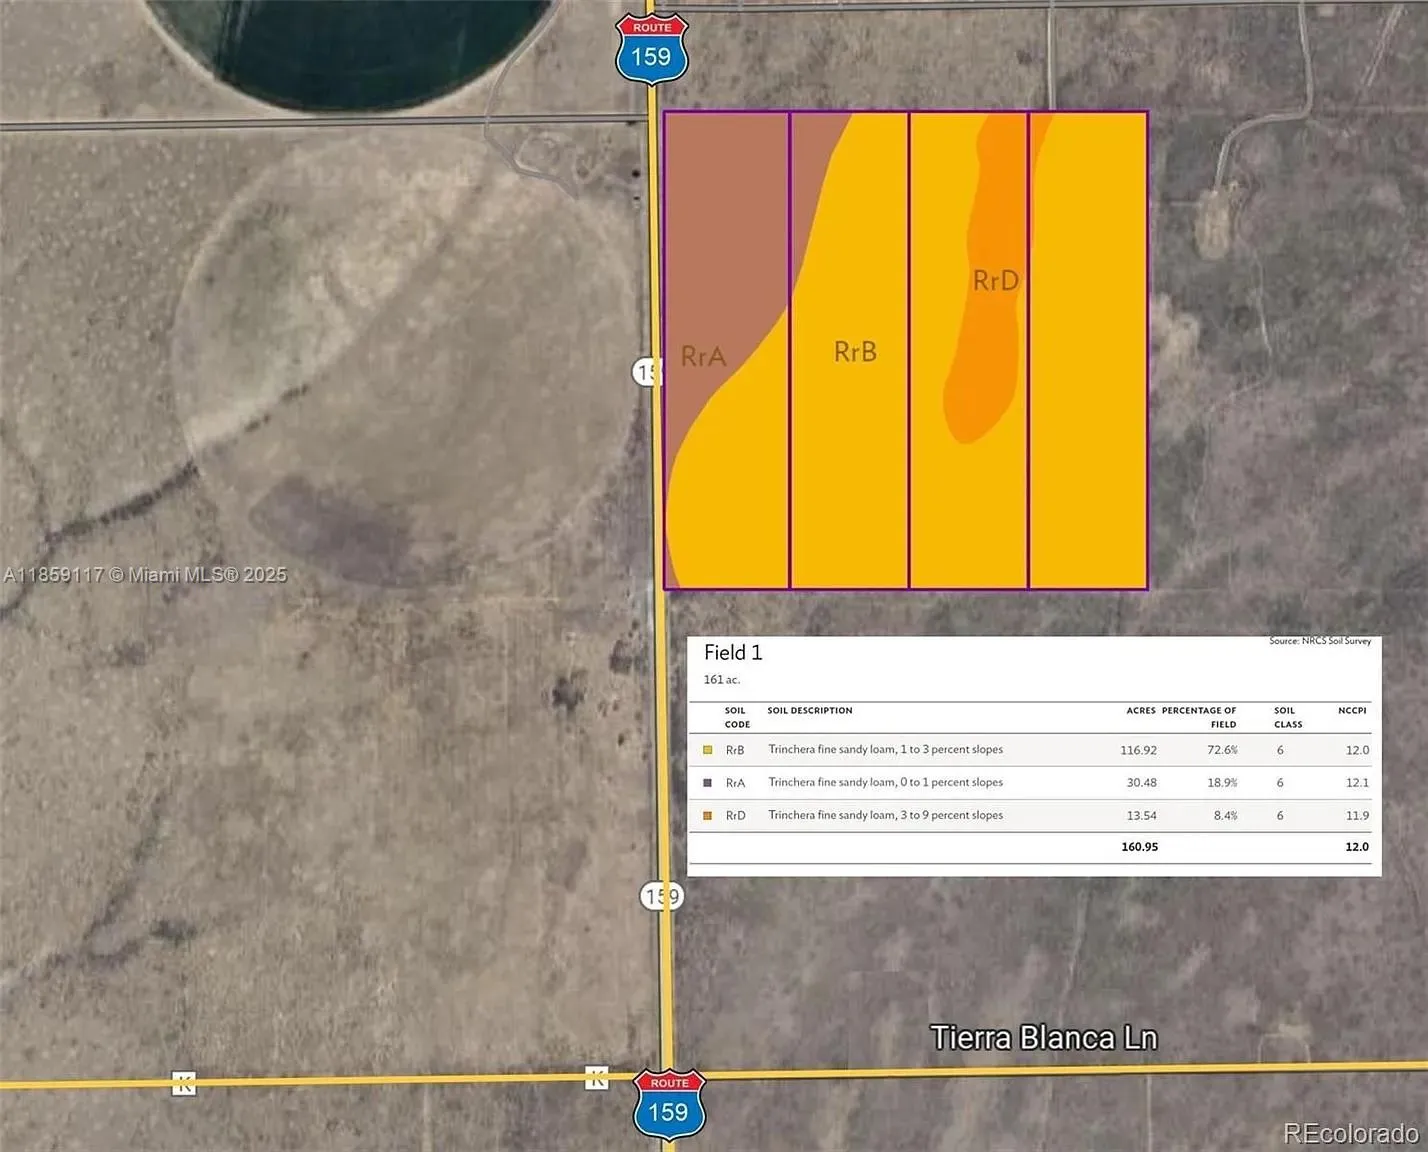This screenshot has height=1152, width=1428.
Task: Select the RrA label on the soil map
Action: tap(703, 357)
